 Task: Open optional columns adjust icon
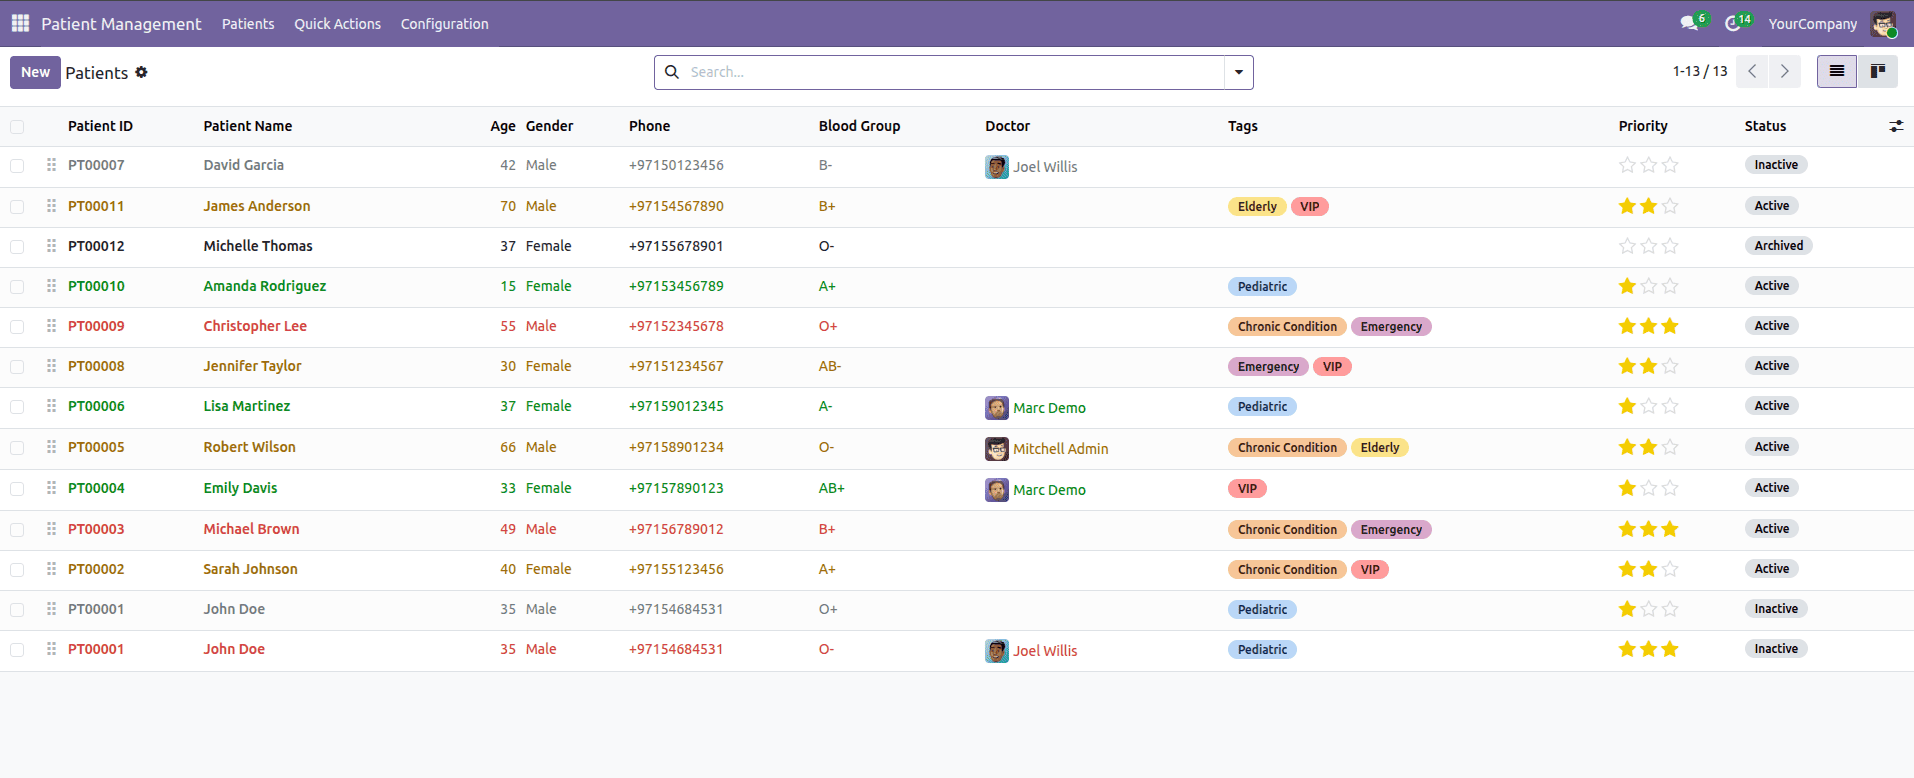pos(1895,126)
